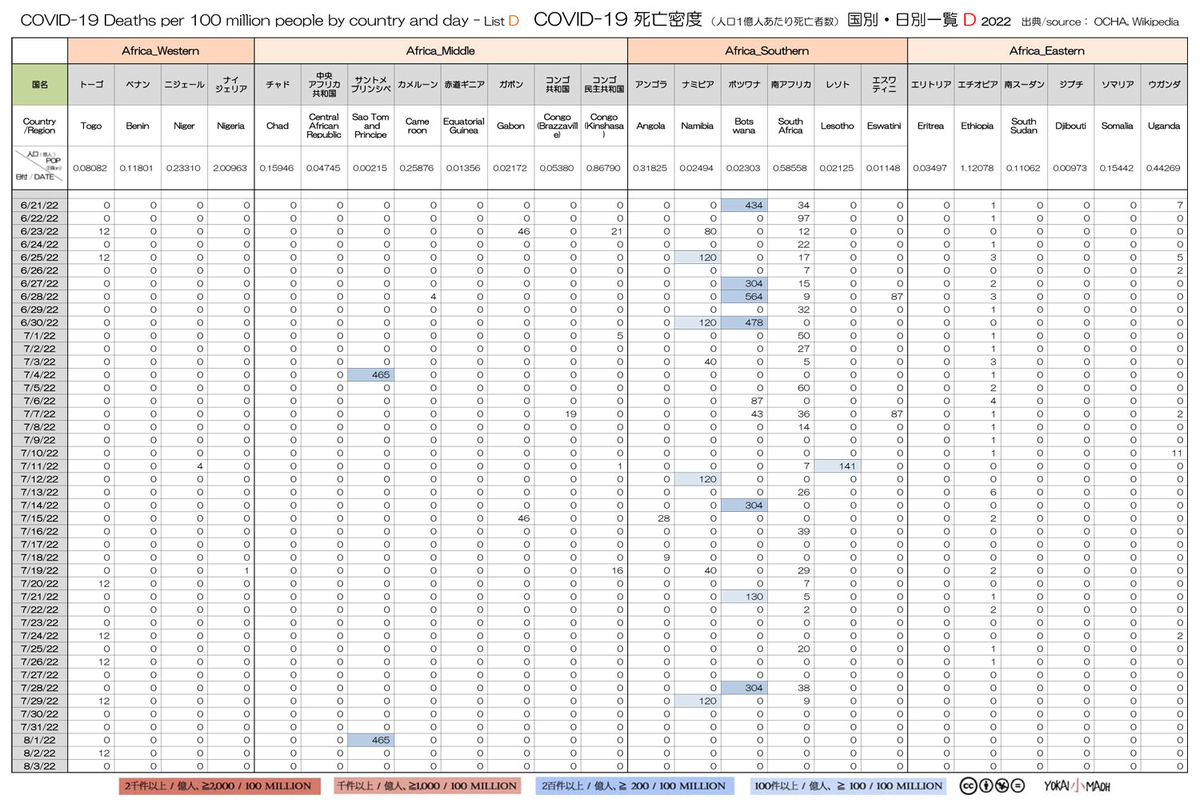
Task: Click Lesotho value 141 on 7/11/22
Action: click(x=837, y=466)
